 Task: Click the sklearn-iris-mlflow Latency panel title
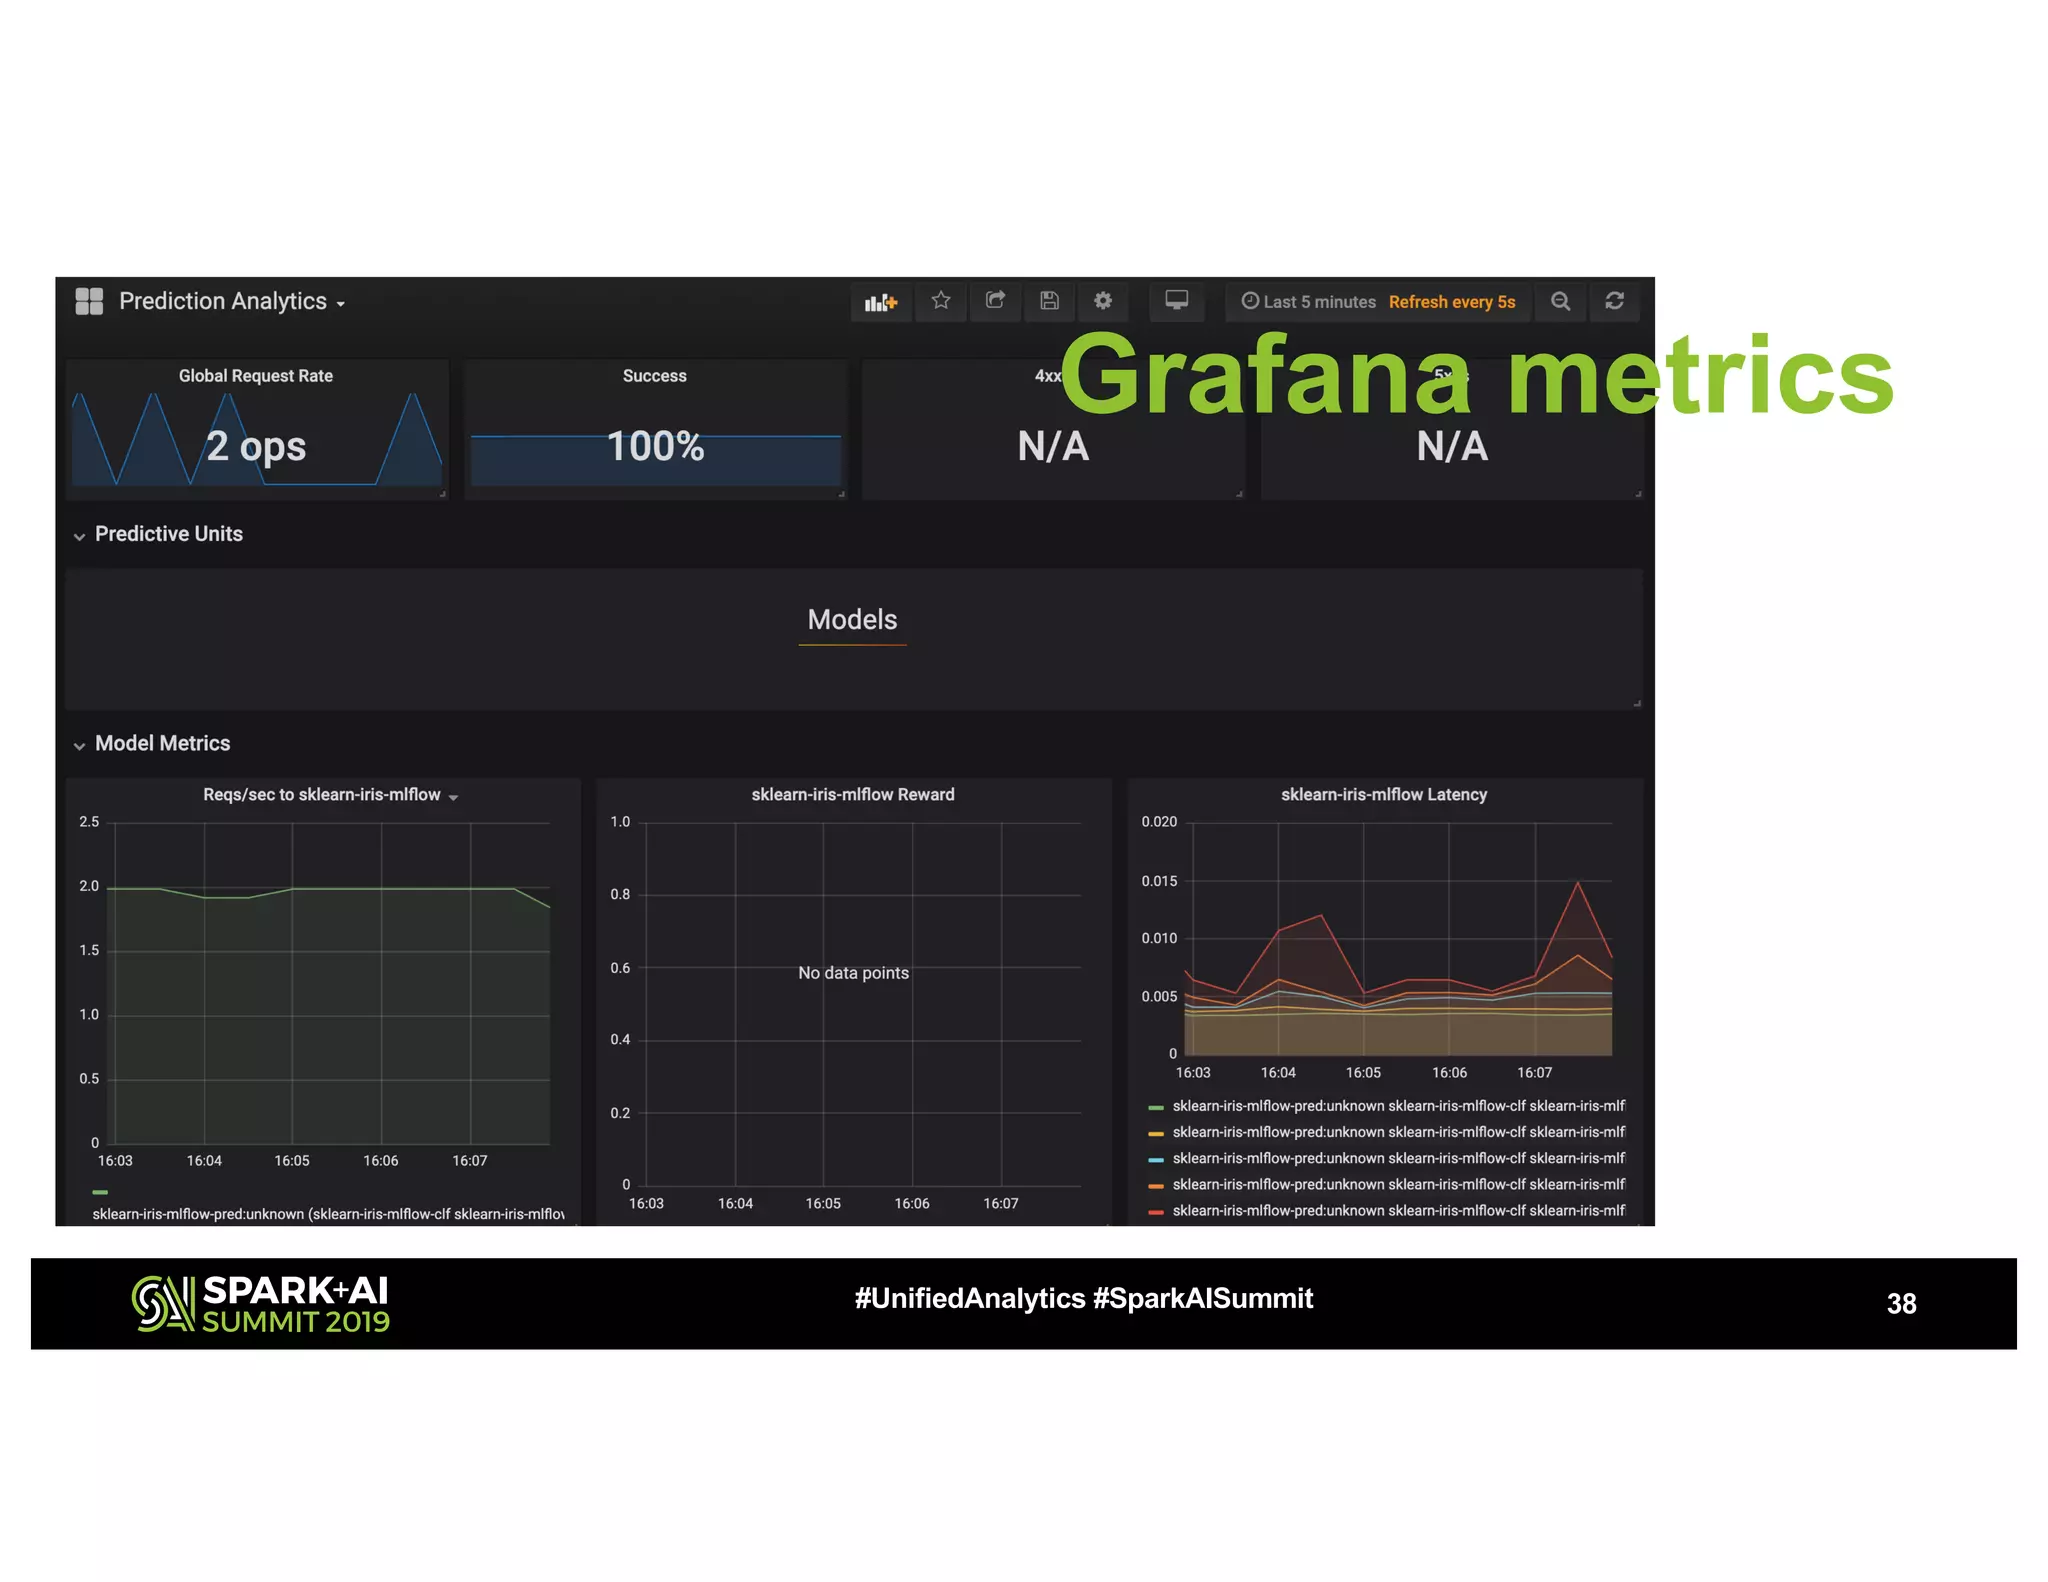click(1384, 795)
